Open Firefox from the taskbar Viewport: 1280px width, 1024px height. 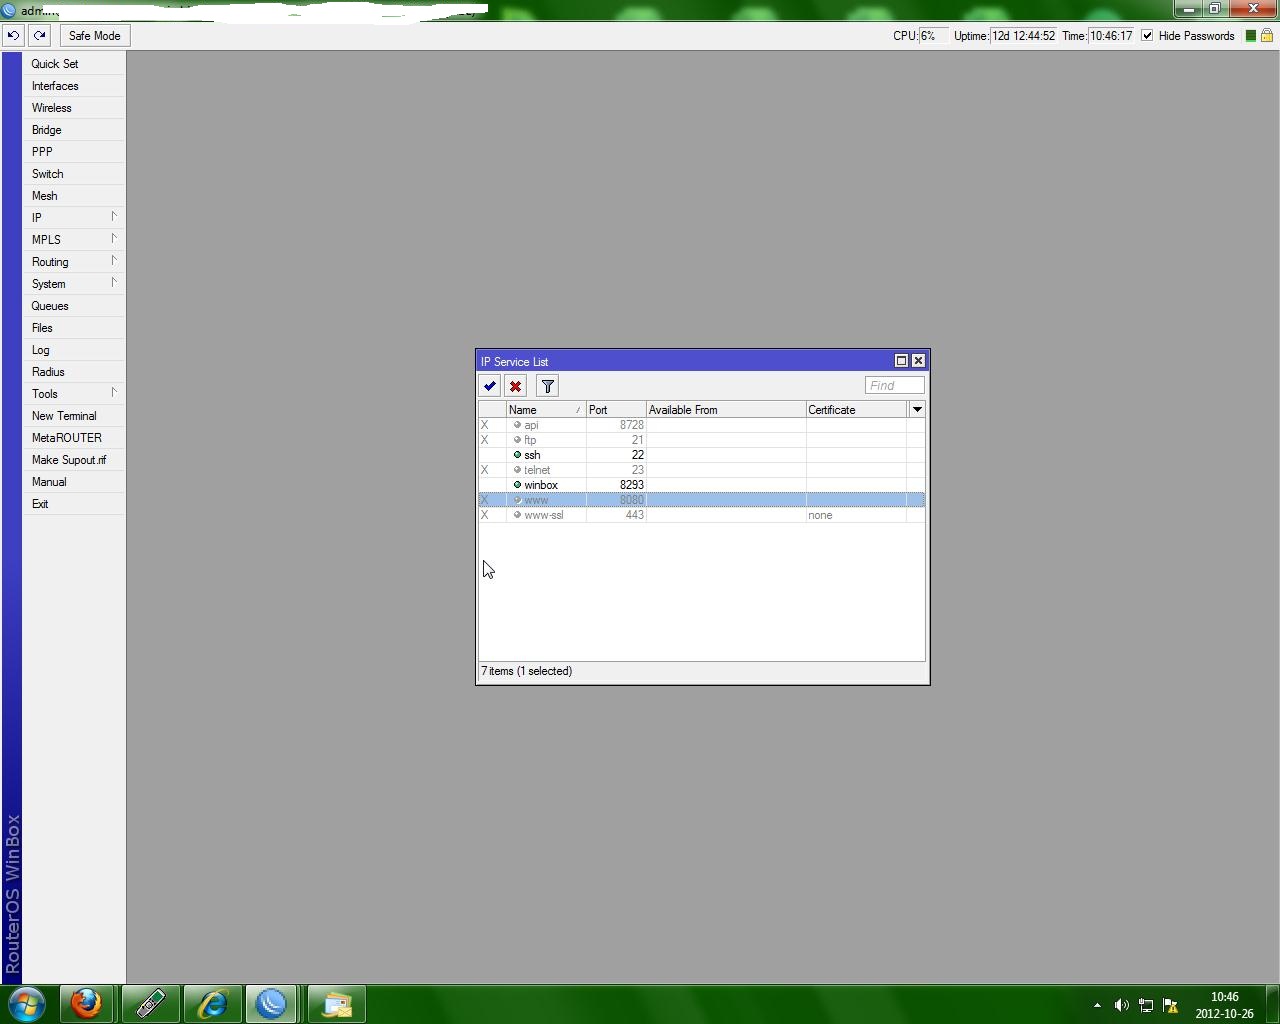[x=87, y=1004]
